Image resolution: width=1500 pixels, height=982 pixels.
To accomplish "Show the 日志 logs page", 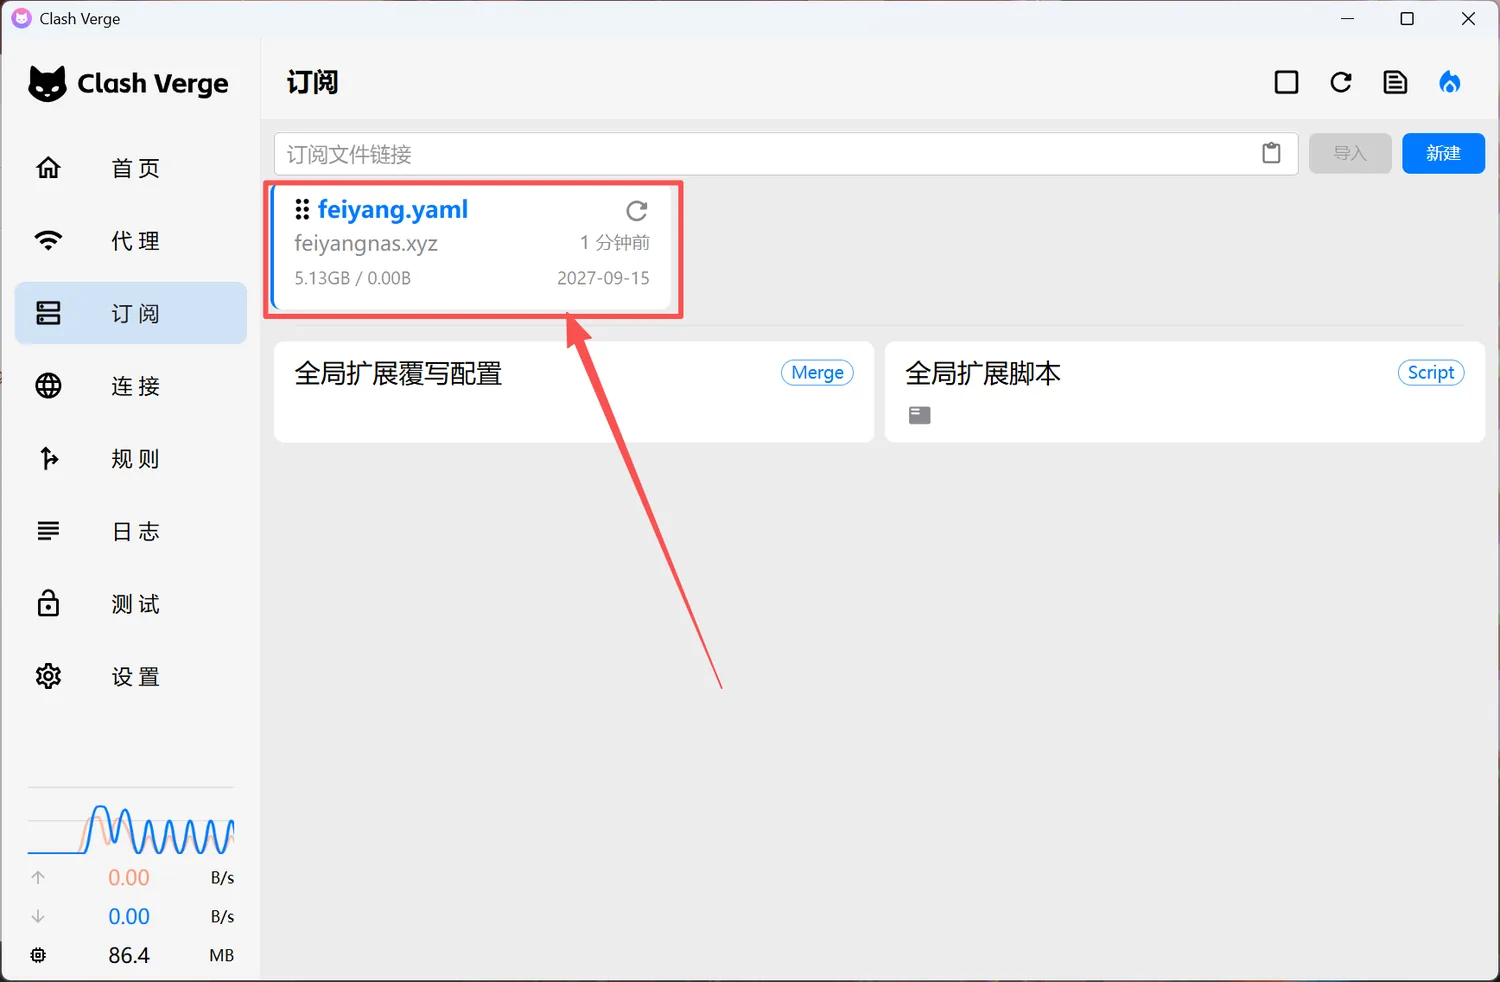I will (131, 531).
